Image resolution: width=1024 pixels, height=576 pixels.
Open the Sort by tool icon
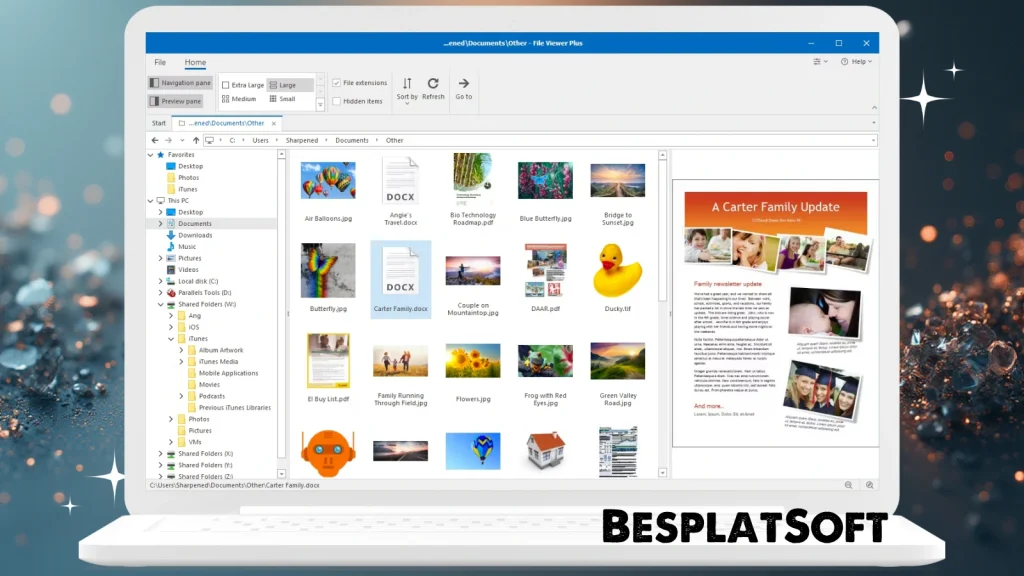(406, 82)
